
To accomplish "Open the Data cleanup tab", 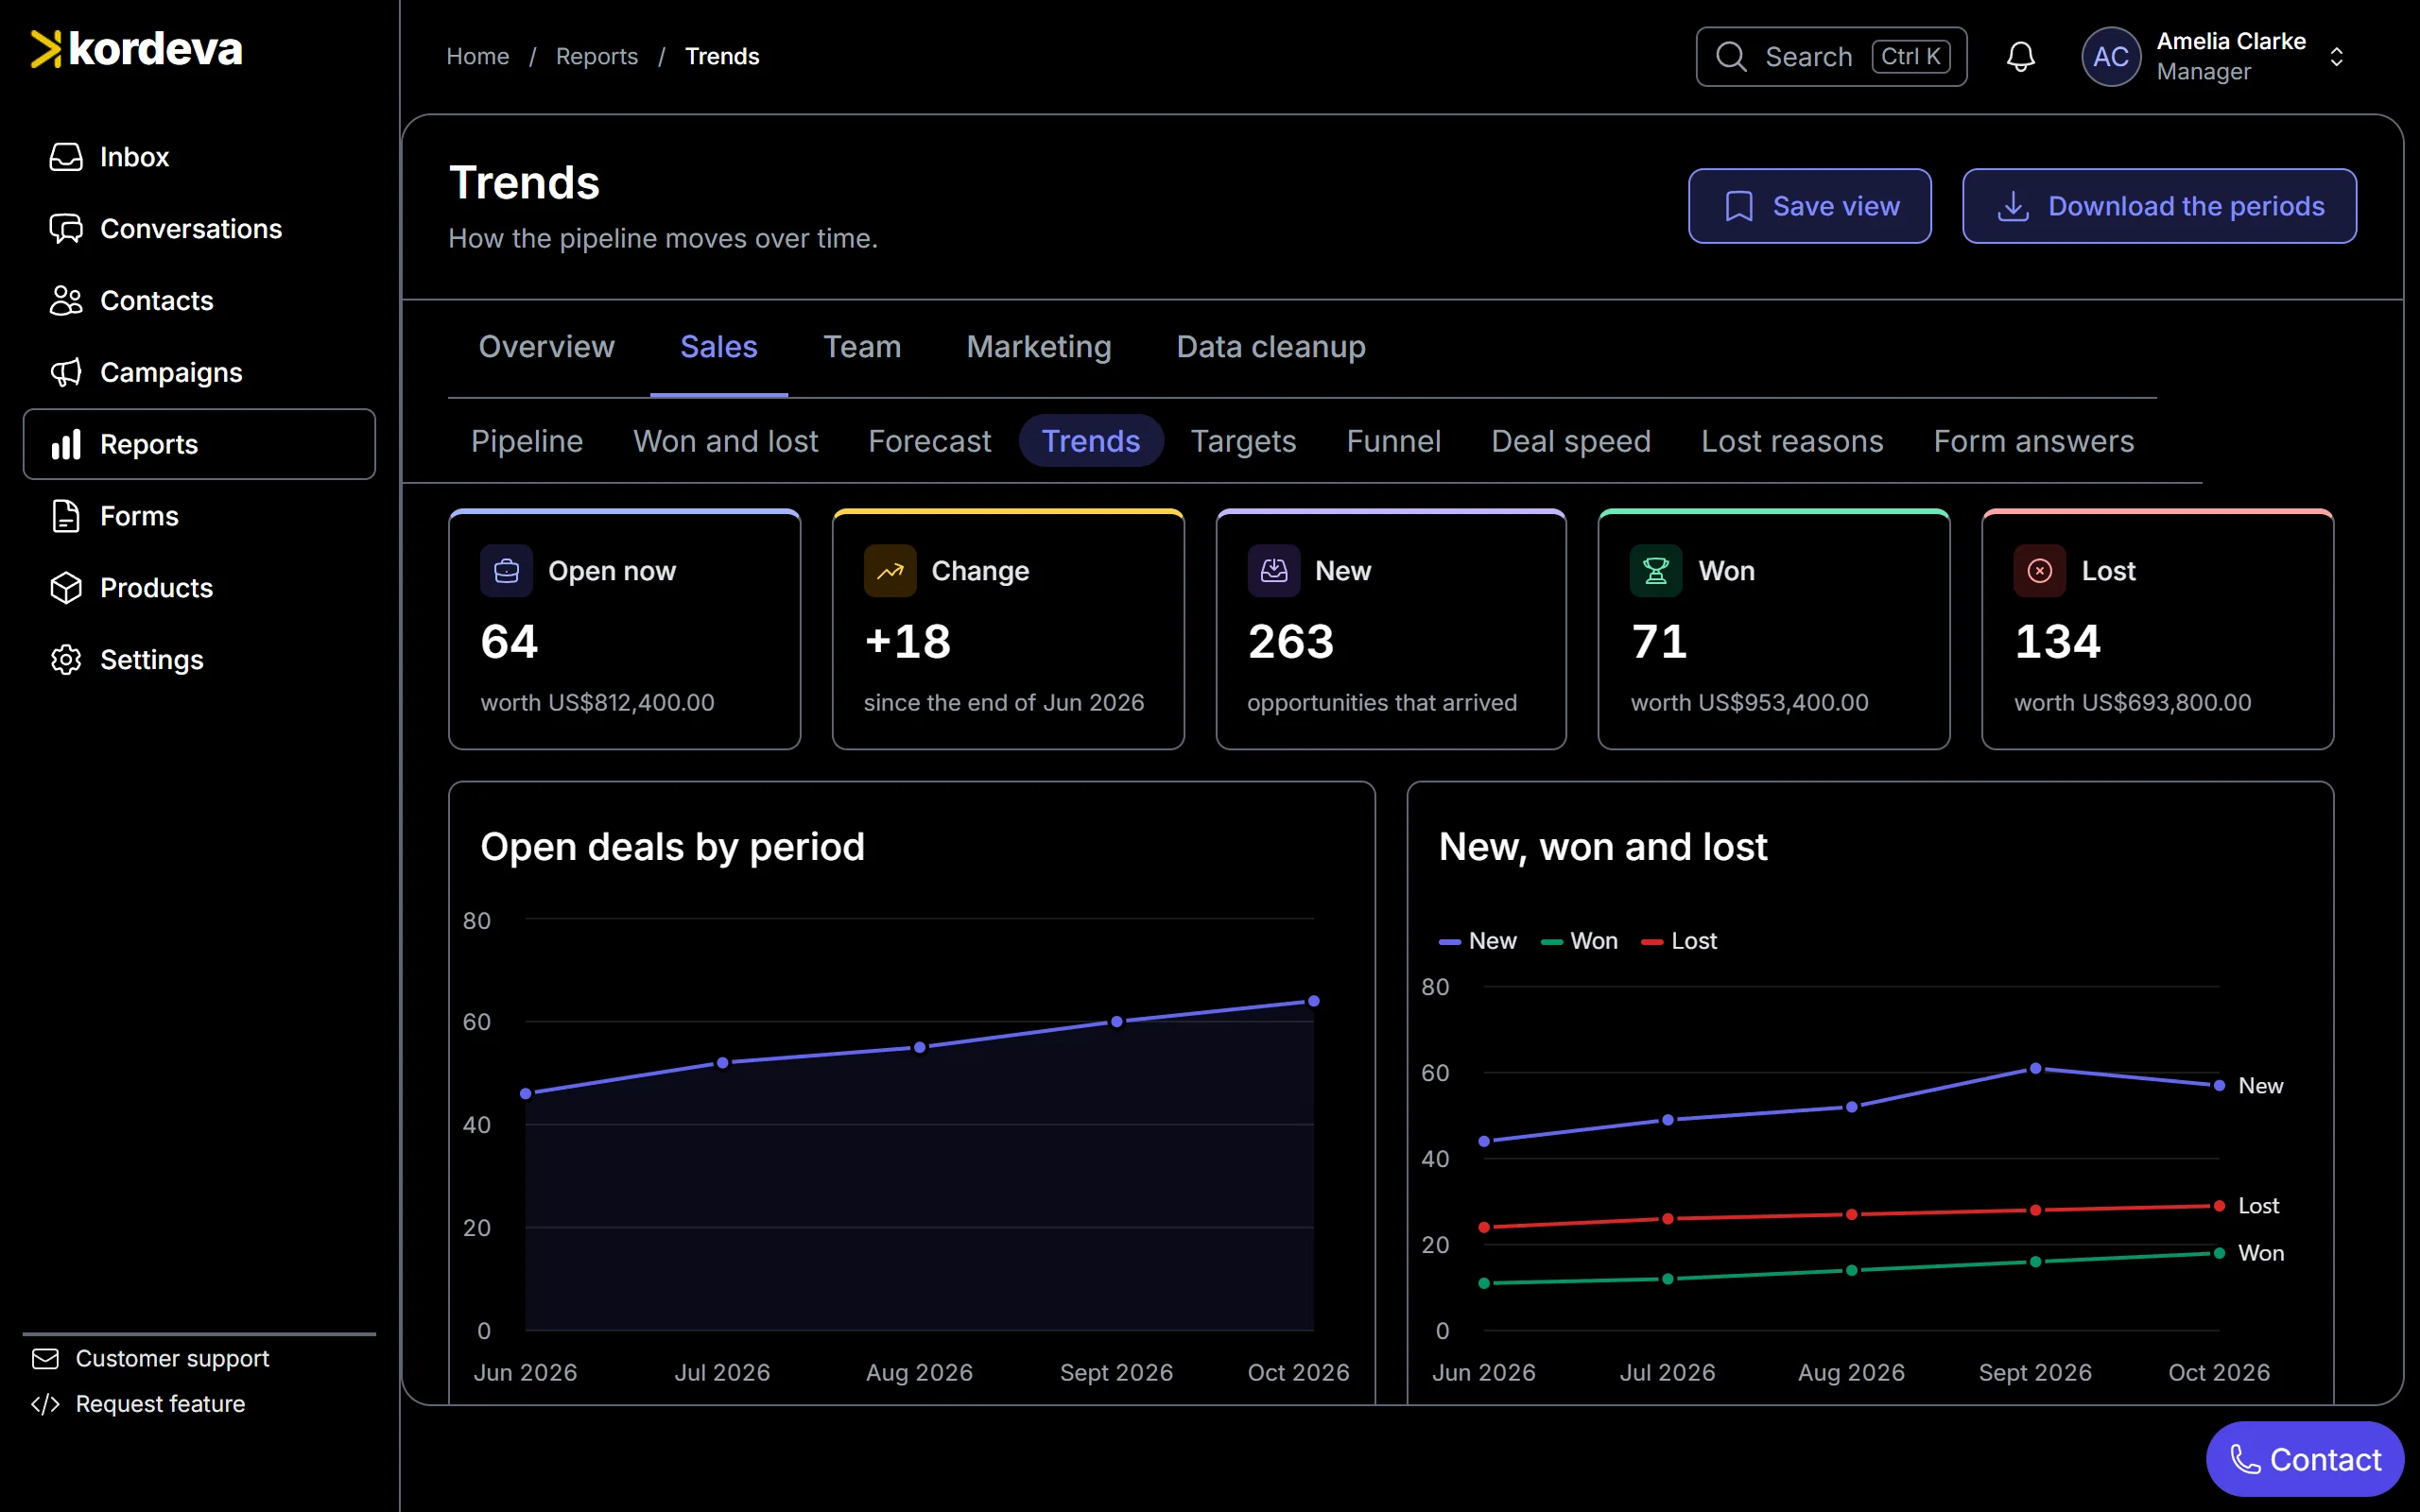I will pyautogui.click(x=1271, y=347).
